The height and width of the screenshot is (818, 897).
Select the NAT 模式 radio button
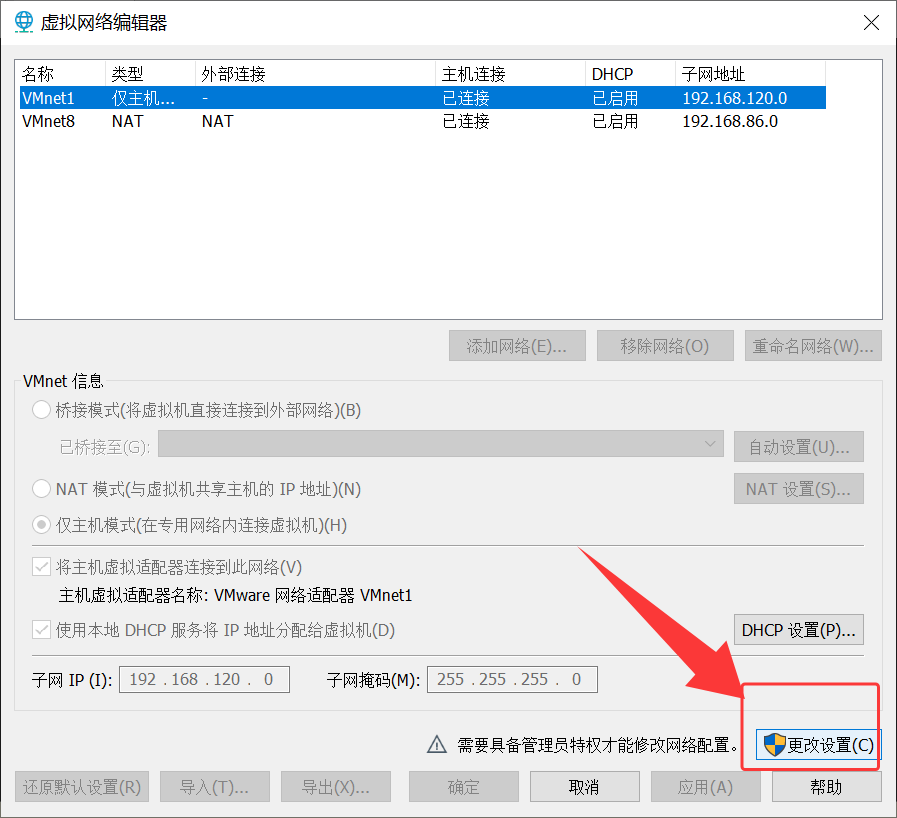click(x=41, y=489)
